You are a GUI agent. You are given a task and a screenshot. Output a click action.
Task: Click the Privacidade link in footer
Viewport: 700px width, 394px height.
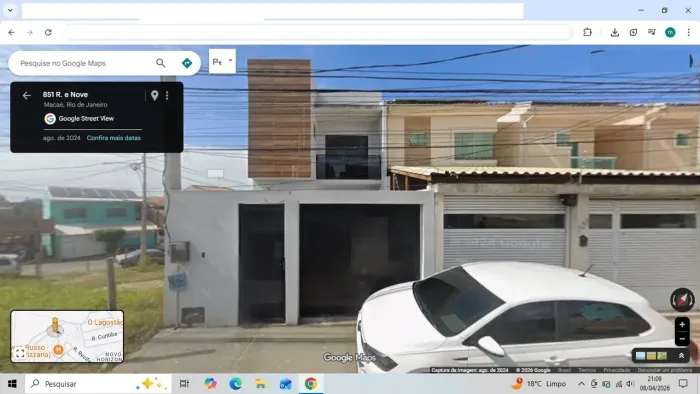pos(617,370)
